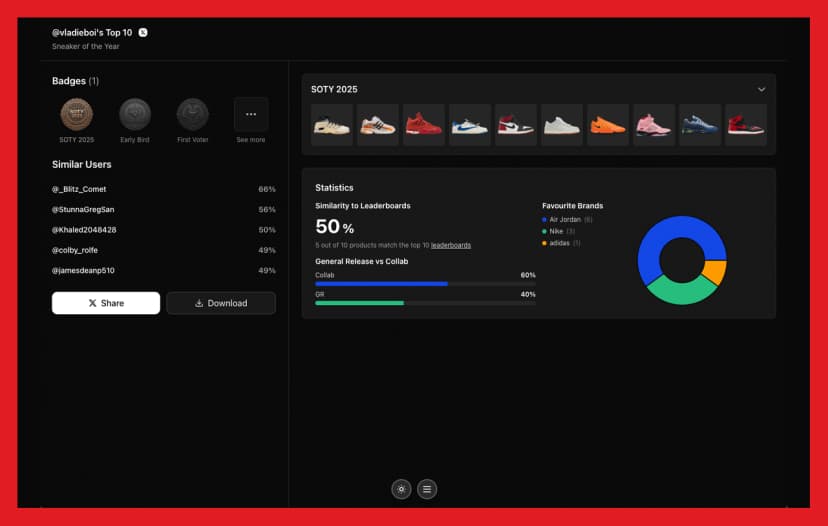Click the 66% similarity value for @_Blitz_Comet
This screenshot has height=526, width=828.
pyautogui.click(x=267, y=189)
